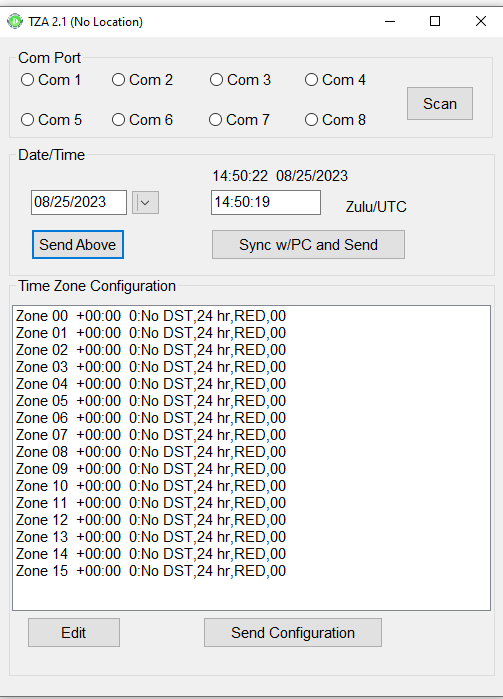Scan for available com ports
The width and height of the screenshot is (503, 699).
440,103
